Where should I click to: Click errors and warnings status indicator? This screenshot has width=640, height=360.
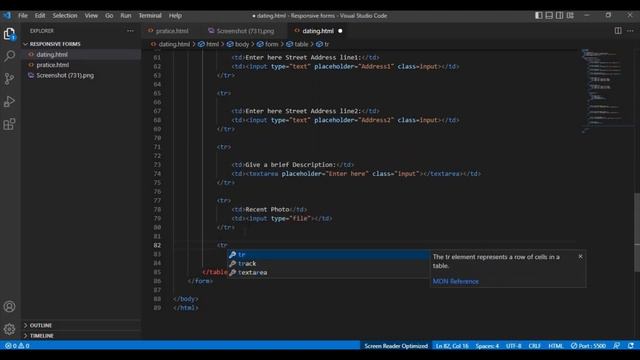pos(17,346)
